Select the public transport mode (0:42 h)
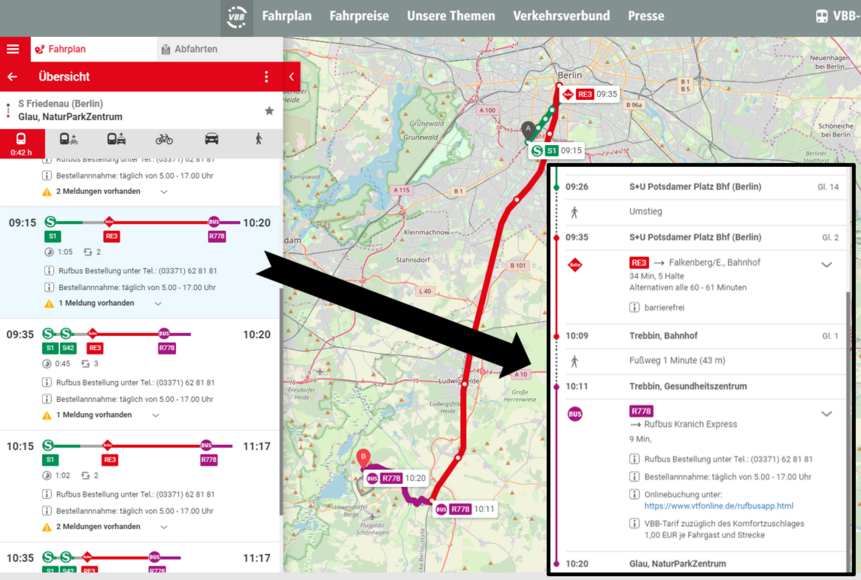861x580 pixels. (21, 144)
